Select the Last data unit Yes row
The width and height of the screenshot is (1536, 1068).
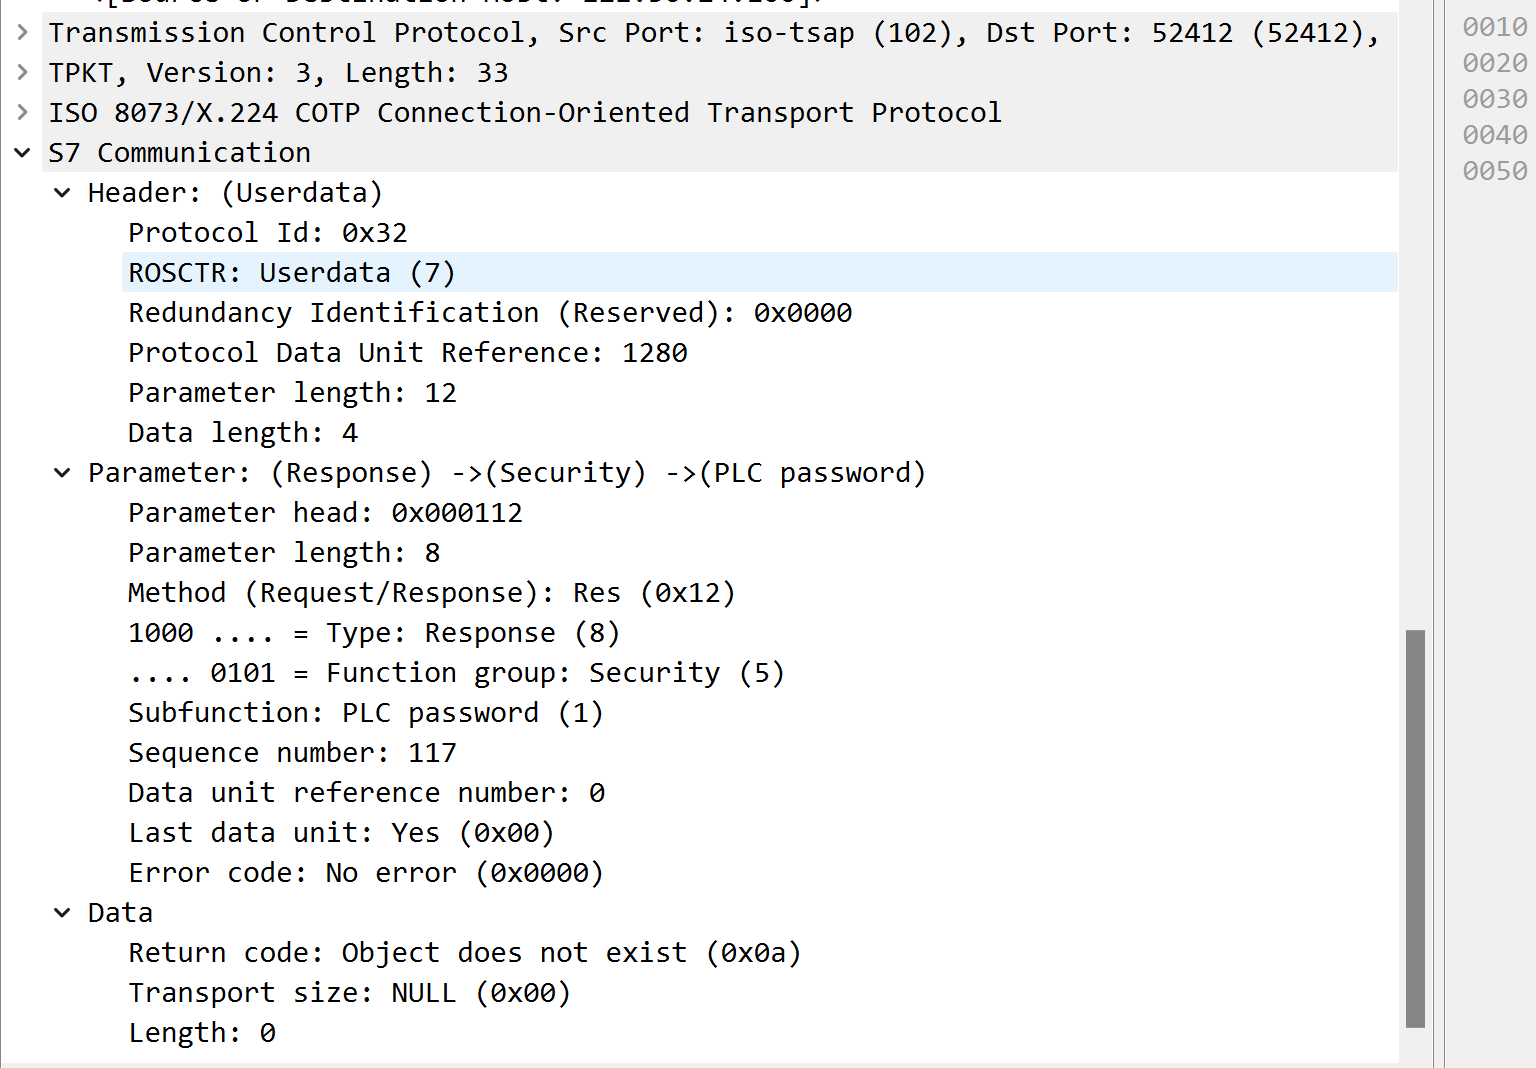pyautogui.click(x=340, y=833)
